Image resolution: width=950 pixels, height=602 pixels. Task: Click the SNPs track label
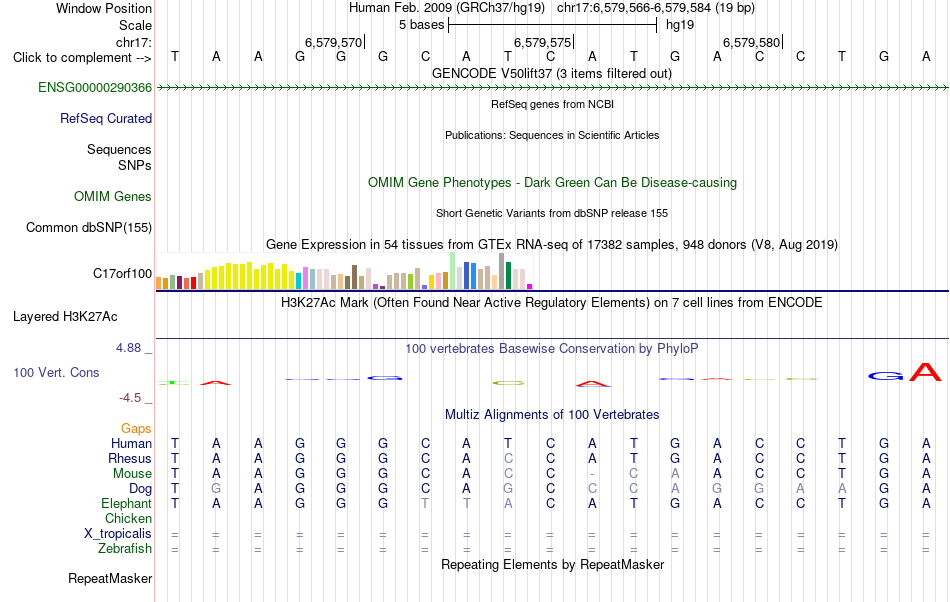pyautogui.click(x=135, y=165)
